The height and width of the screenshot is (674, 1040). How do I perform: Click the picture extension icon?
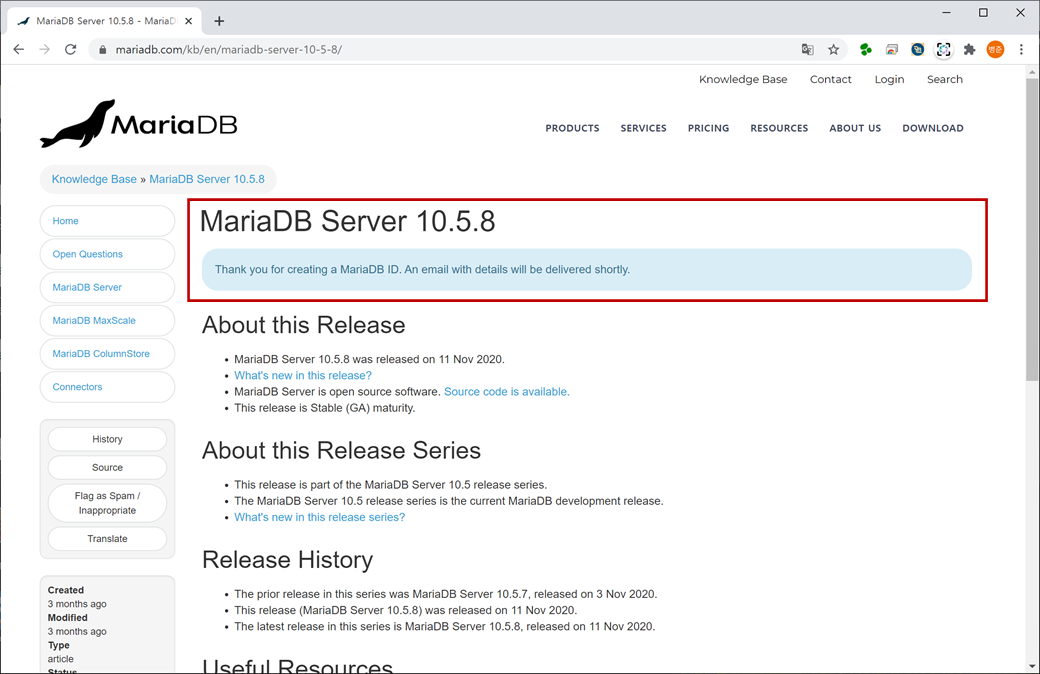pyautogui.click(x=892, y=50)
